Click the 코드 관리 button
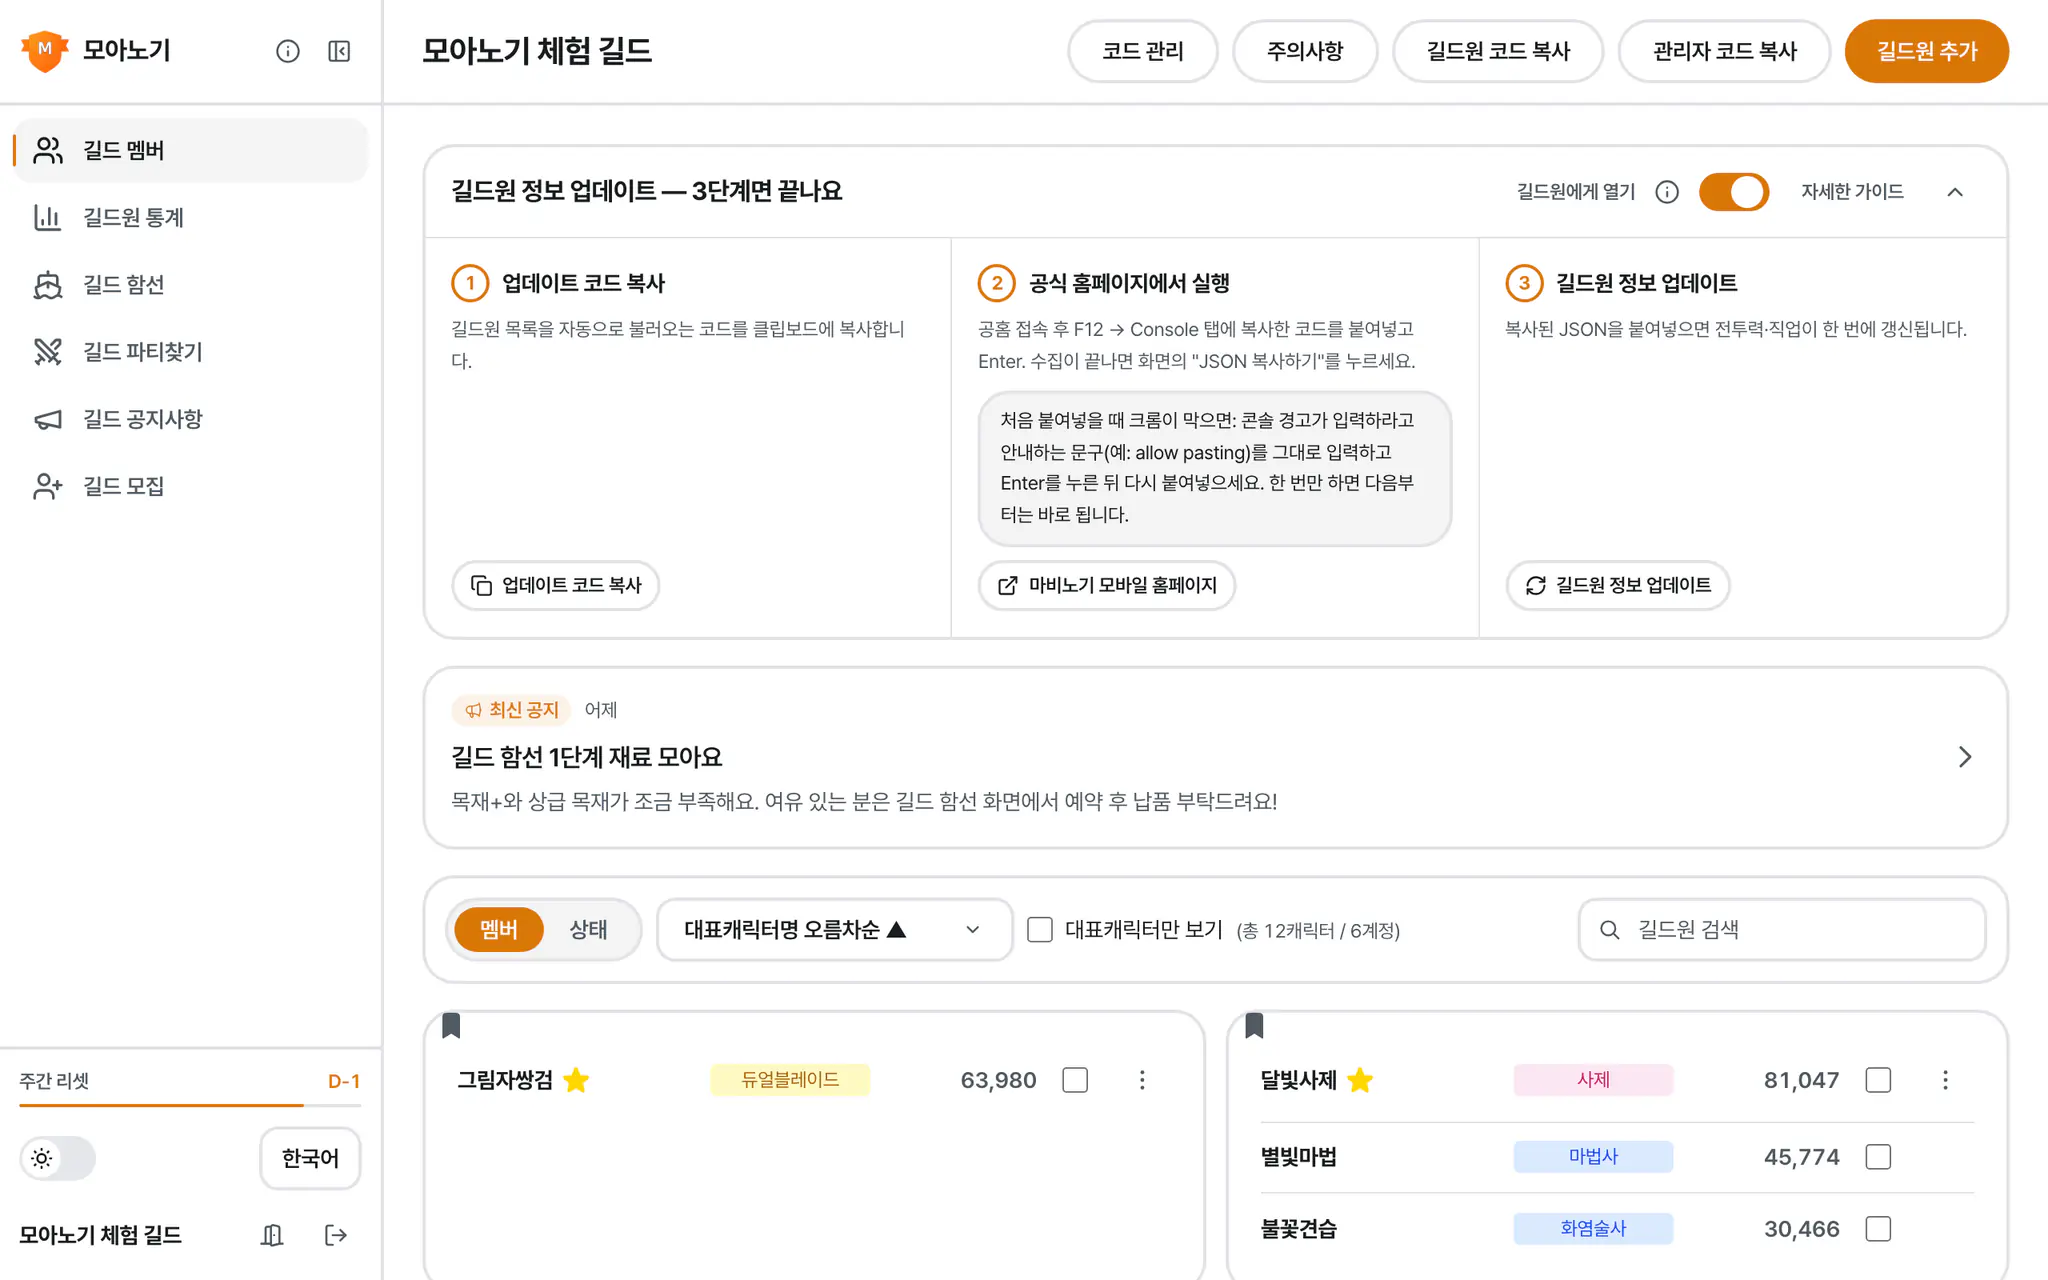 (1142, 51)
